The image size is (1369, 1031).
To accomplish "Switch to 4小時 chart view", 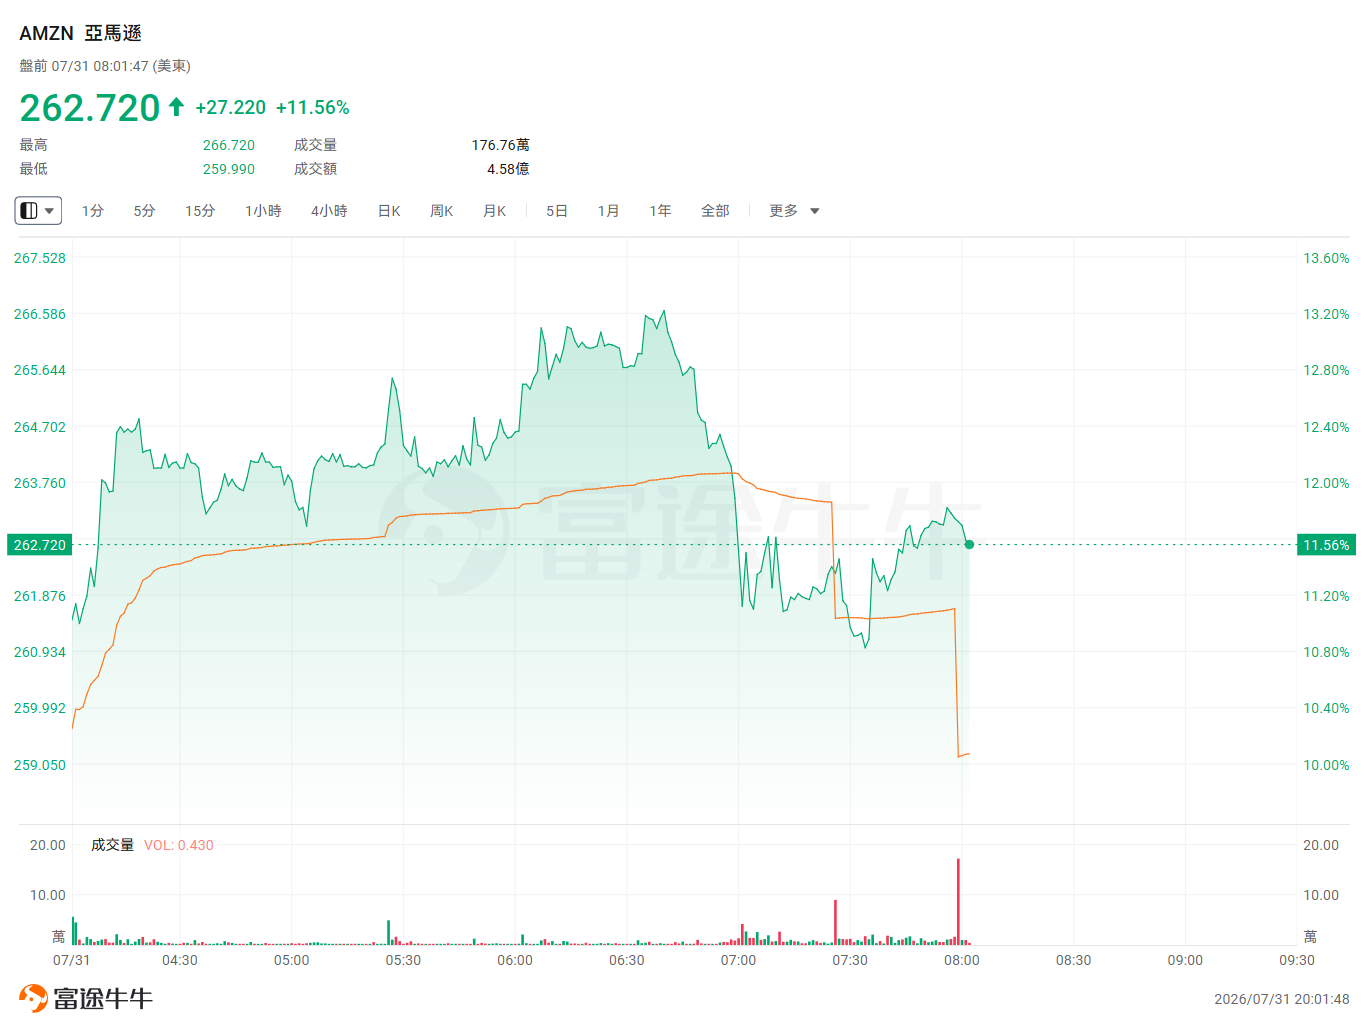I will click(329, 211).
